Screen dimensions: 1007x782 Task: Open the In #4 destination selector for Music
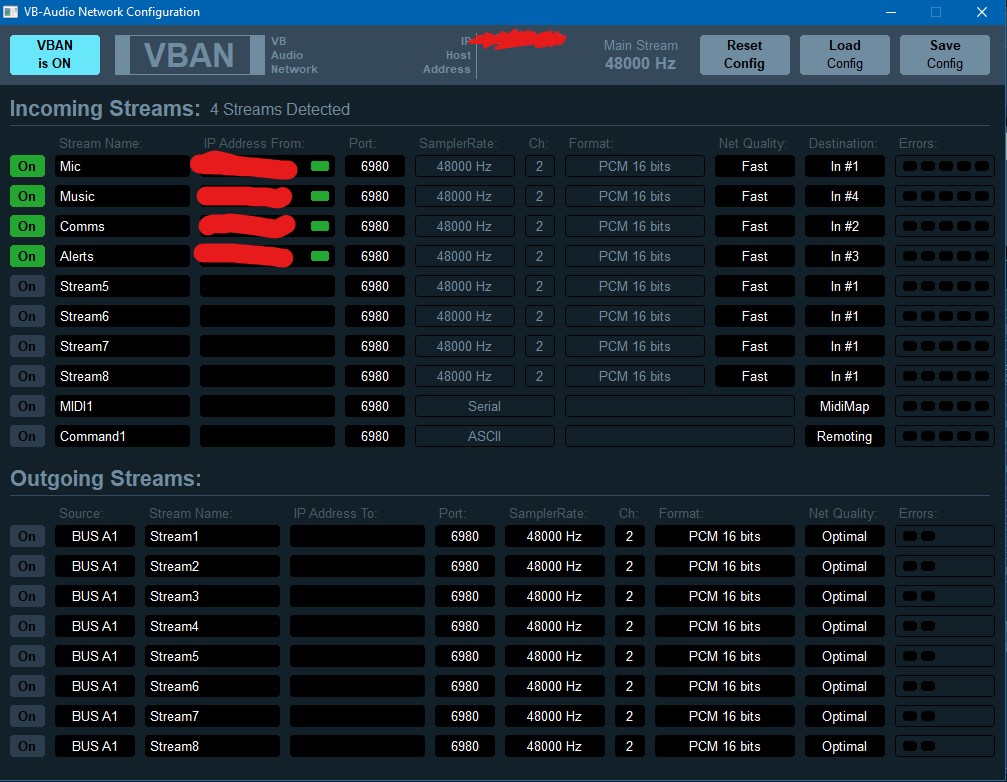point(844,196)
